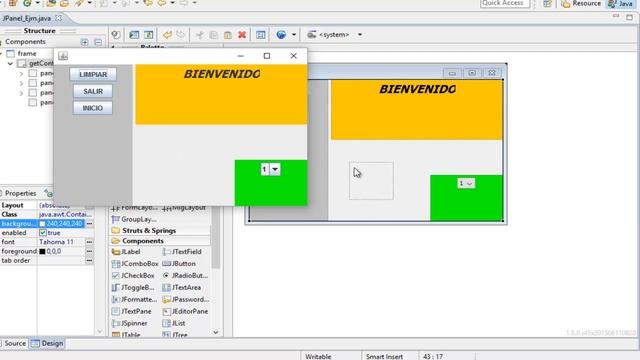Click the Class property value java.awt.Contai...
The image size is (640, 360).
(65, 214)
